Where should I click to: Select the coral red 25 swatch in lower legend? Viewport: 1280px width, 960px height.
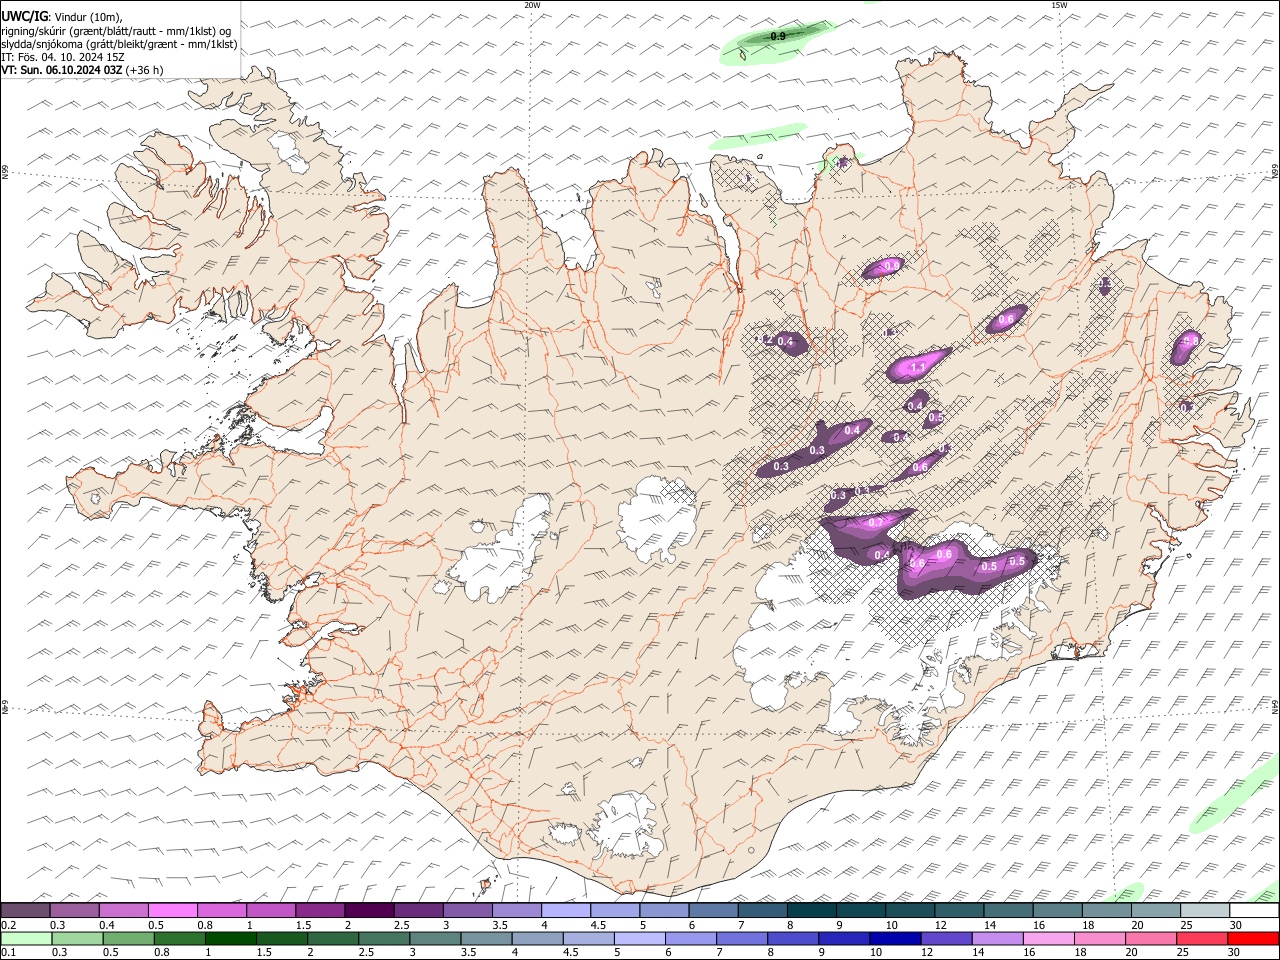1202,939
